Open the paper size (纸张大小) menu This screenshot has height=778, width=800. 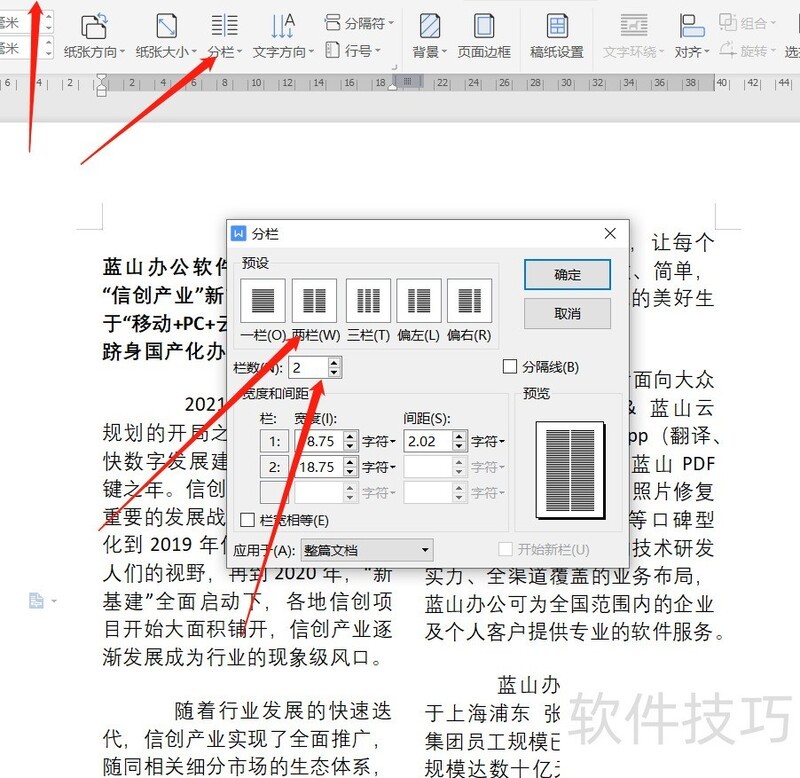pos(166,36)
